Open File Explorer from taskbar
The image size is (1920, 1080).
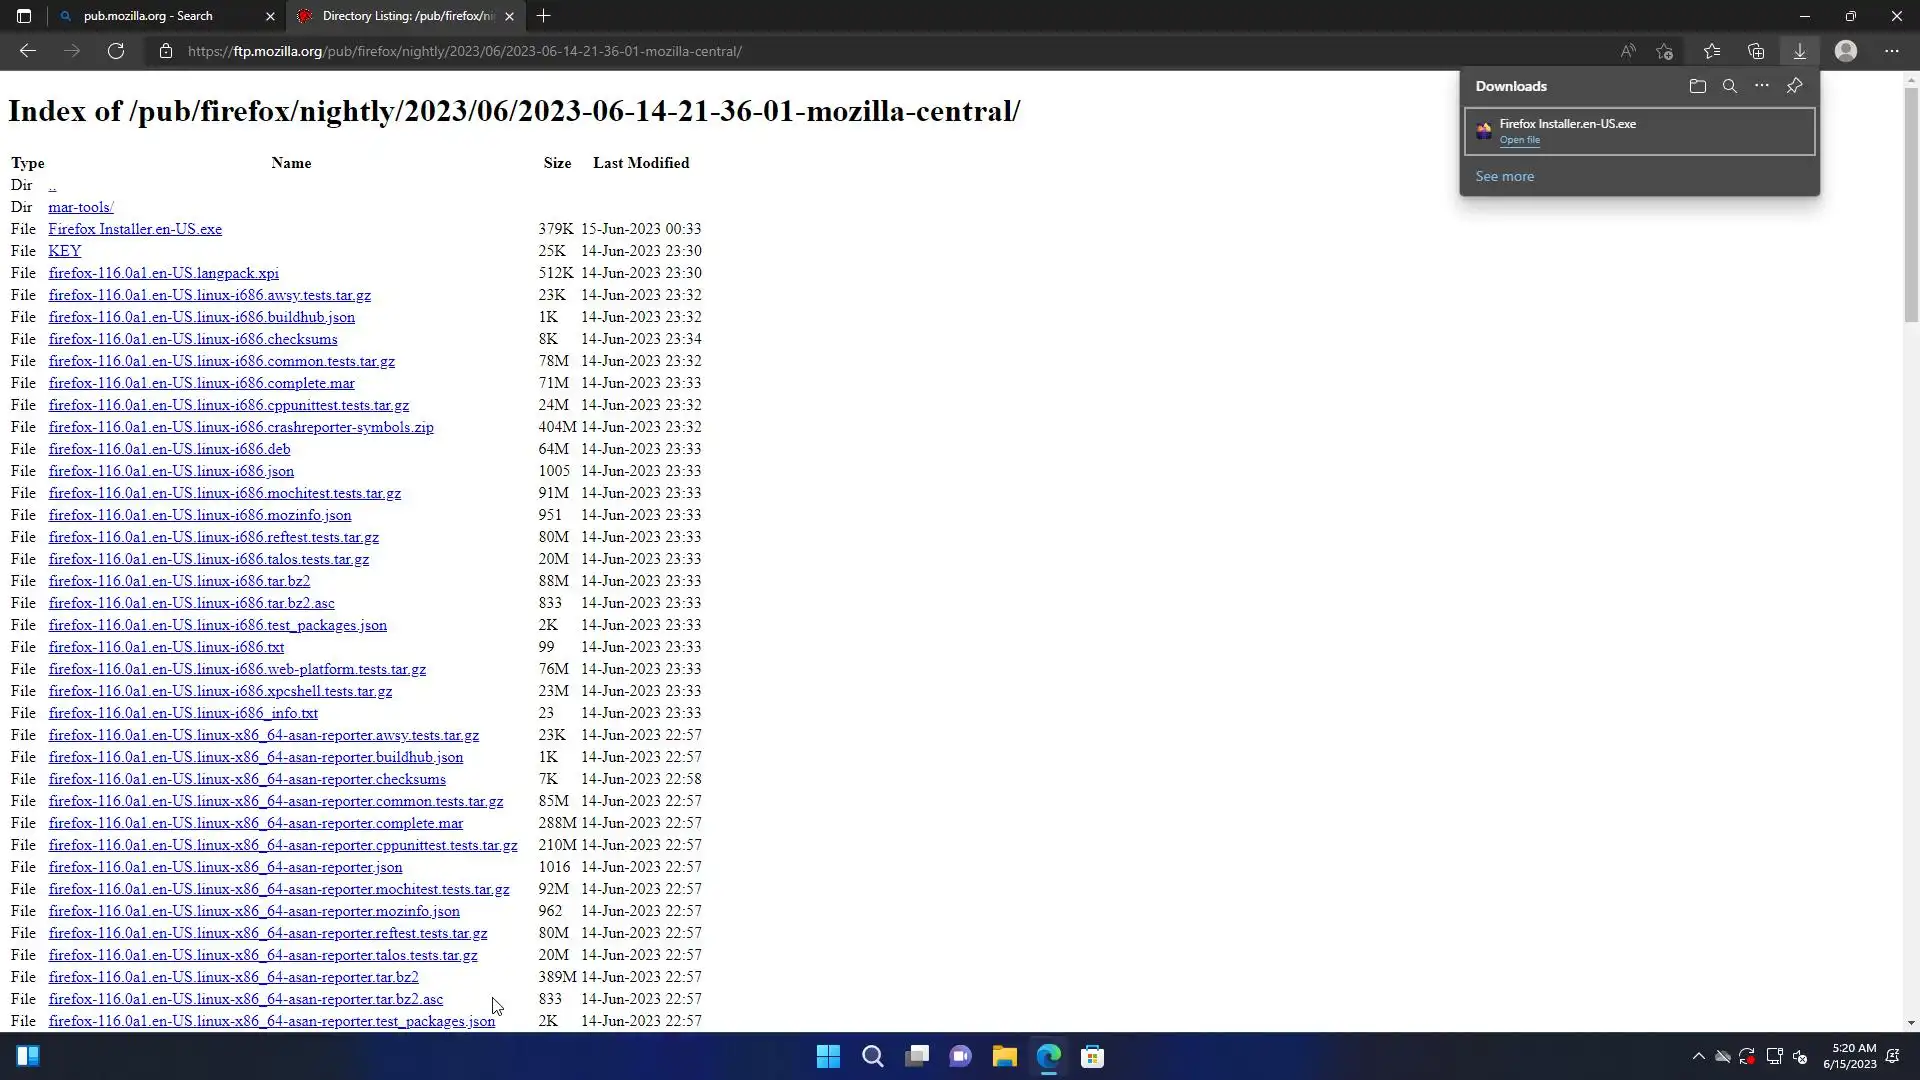(1004, 1056)
